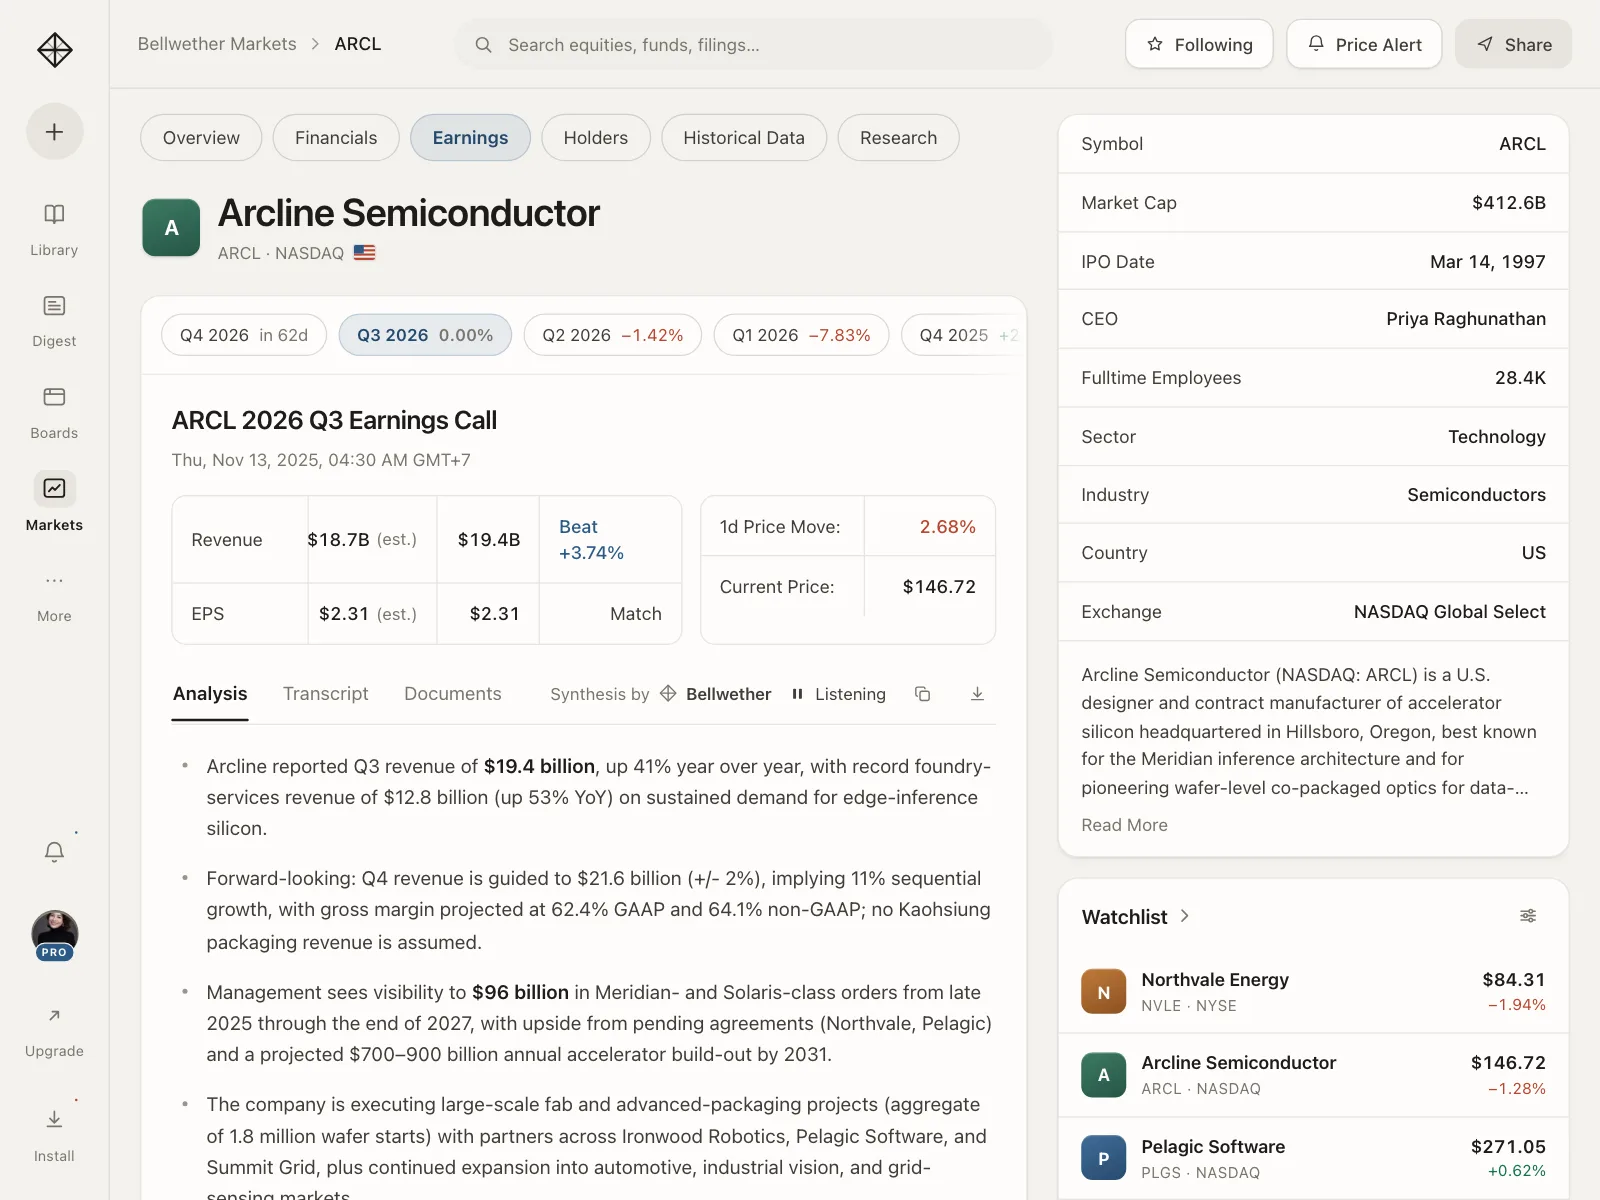Expand the Watchlist chevron
Screen dimensions: 1600x1200
(1185, 916)
